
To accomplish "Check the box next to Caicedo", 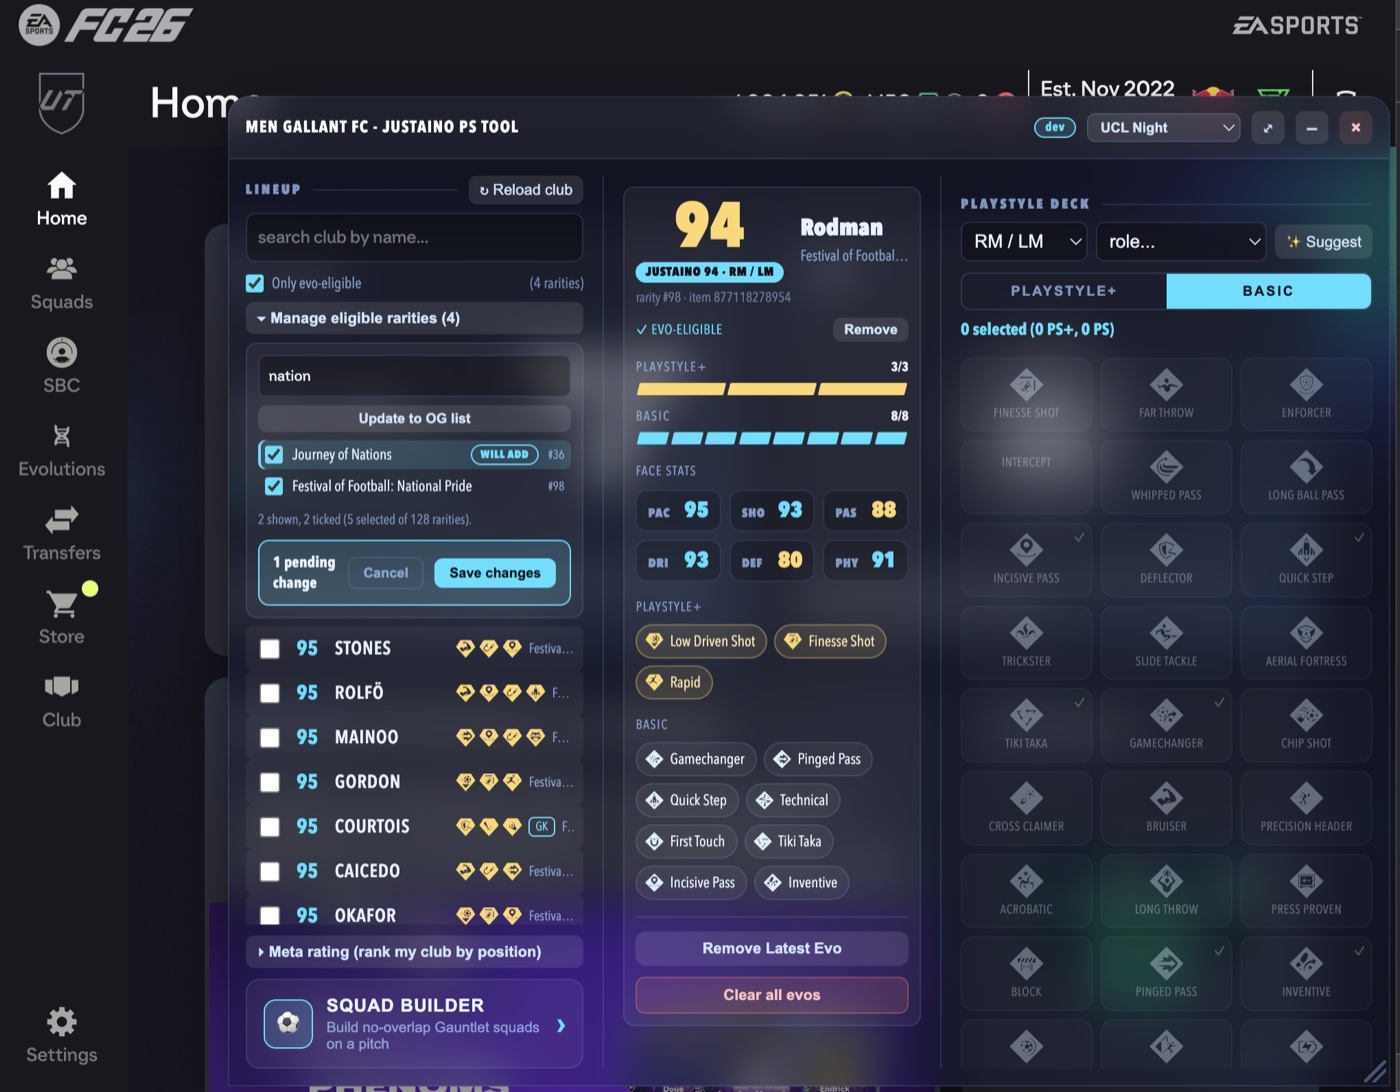I will 270,871.
